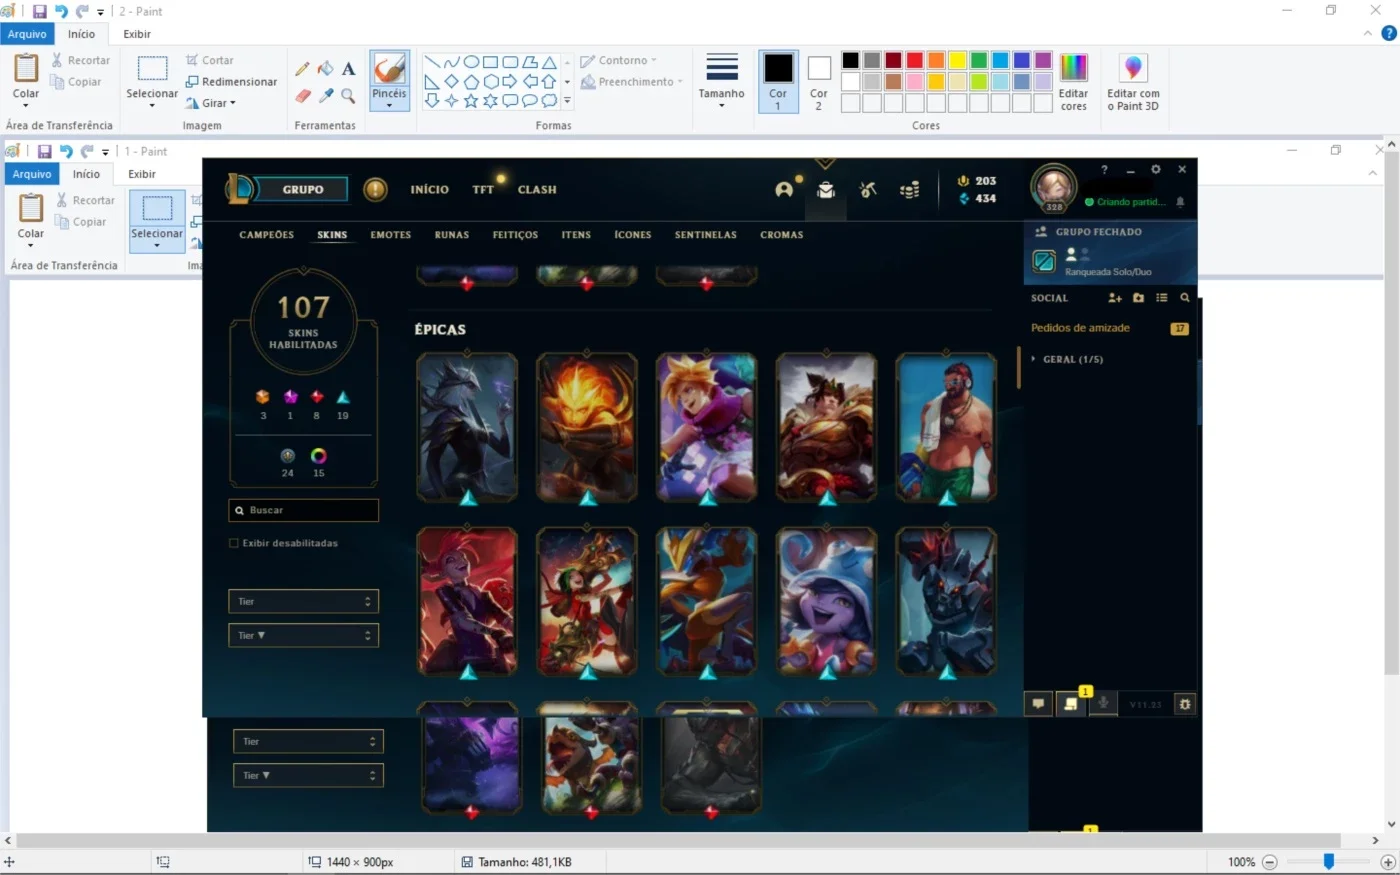The height and width of the screenshot is (875, 1400).
Task: Click the League client settings gear
Action: [x=1156, y=170]
